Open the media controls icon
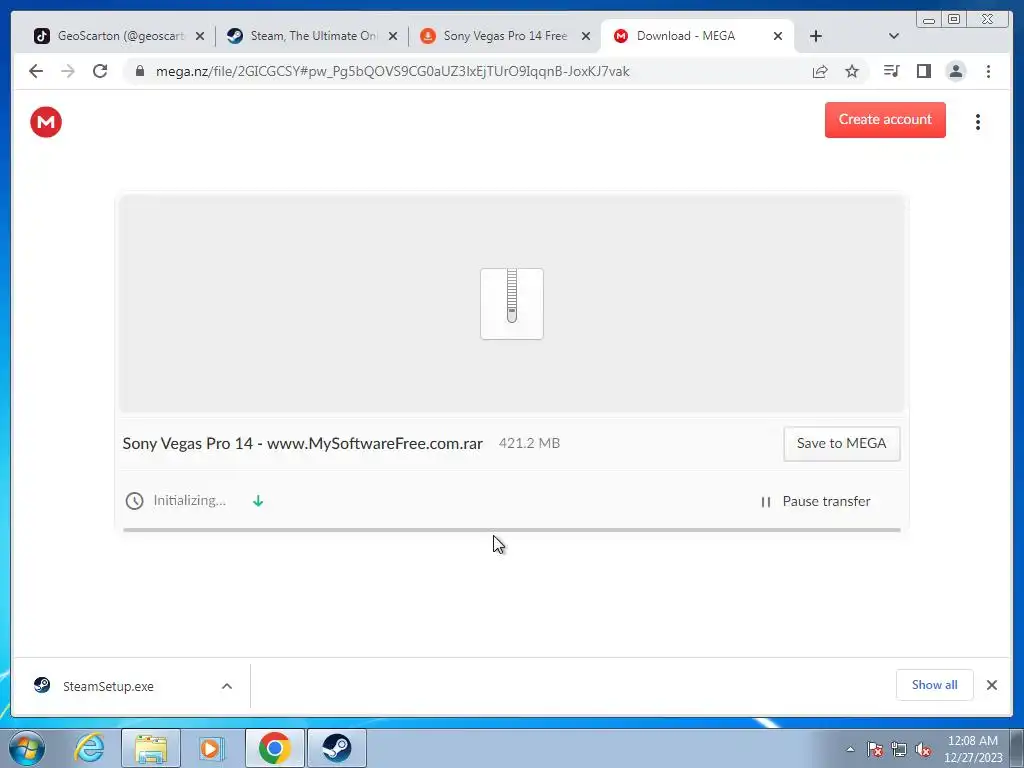 click(891, 71)
